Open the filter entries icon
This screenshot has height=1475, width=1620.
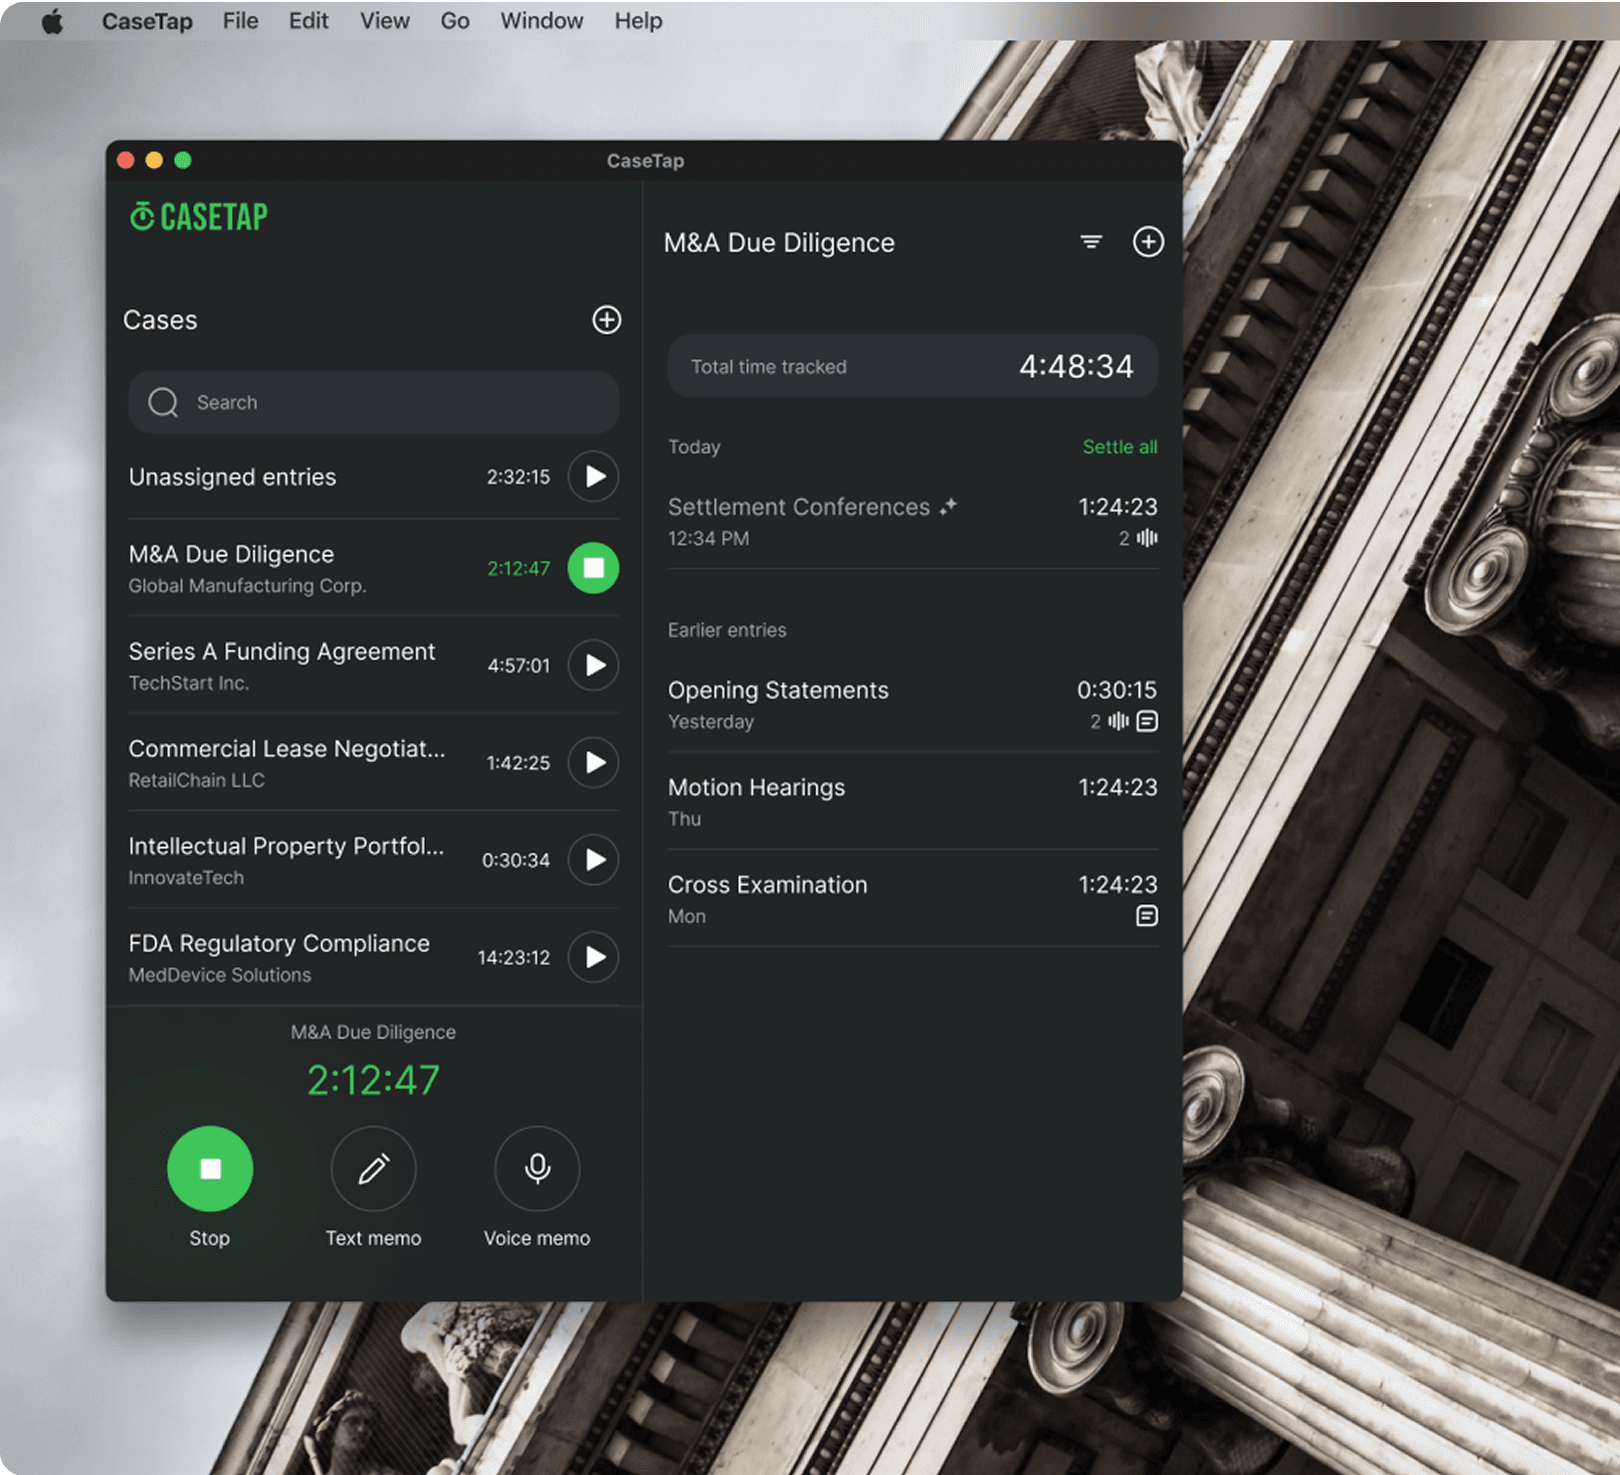pos(1091,242)
